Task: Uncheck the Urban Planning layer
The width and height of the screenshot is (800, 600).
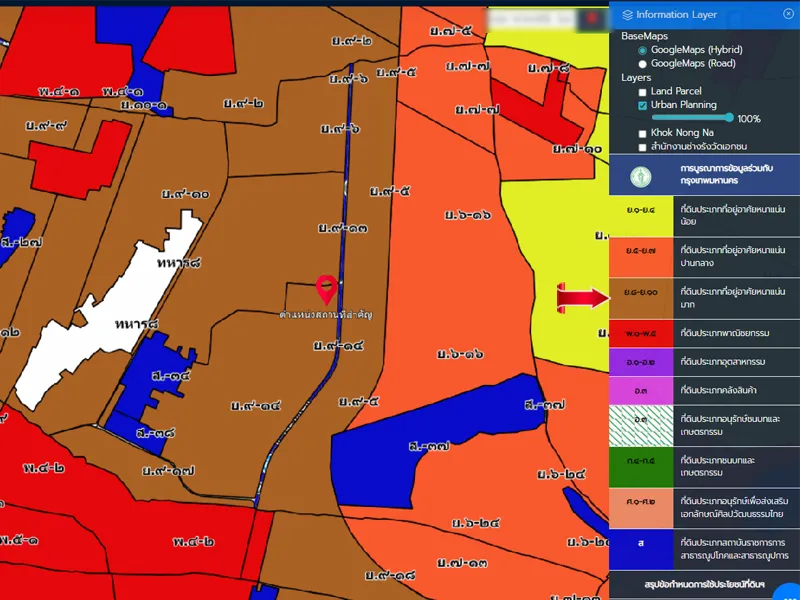Action: point(642,105)
